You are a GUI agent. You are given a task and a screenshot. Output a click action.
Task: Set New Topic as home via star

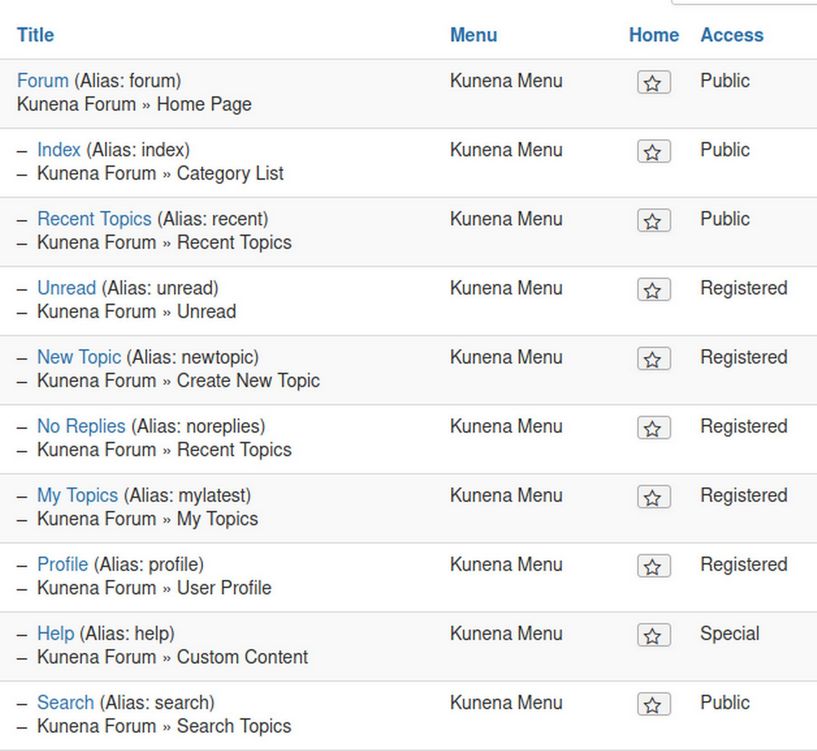point(653,359)
